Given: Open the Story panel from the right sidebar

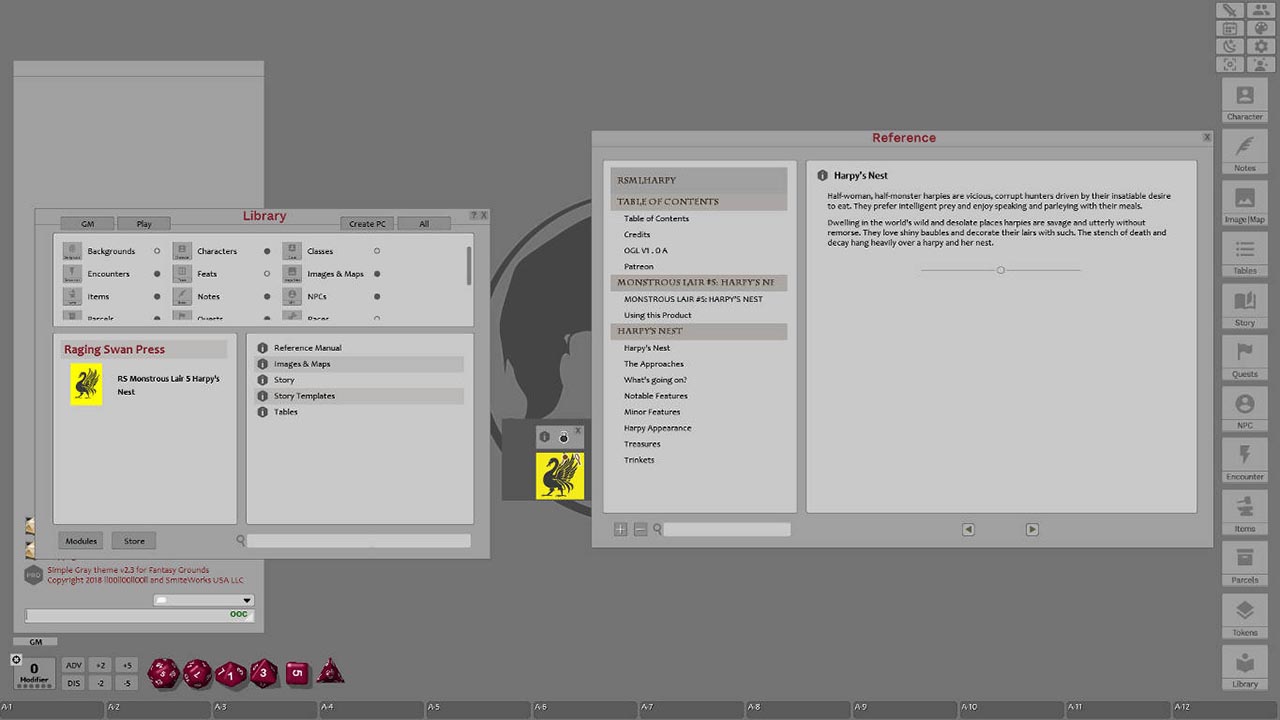Looking at the screenshot, I should pyautogui.click(x=1244, y=306).
